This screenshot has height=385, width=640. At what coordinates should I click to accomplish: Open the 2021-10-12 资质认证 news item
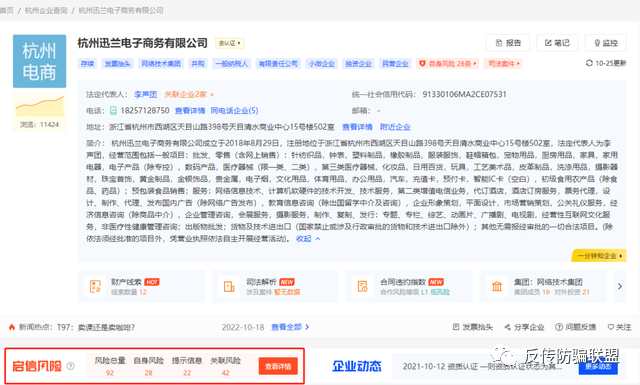point(482,366)
